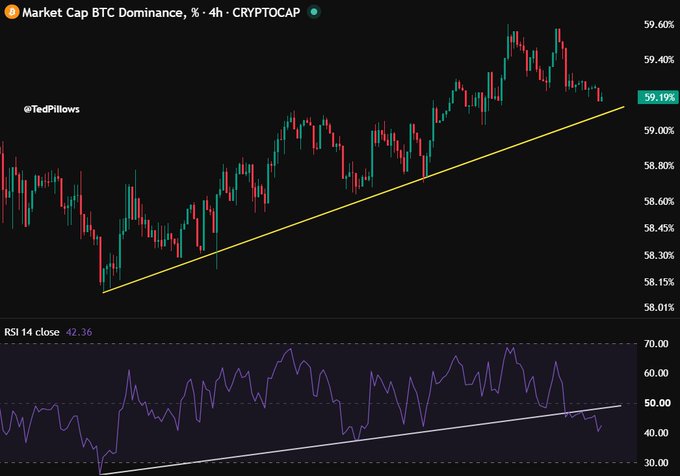Click the 59.60% price axis label
This screenshot has height=476, width=680.
tap(659, 25)
